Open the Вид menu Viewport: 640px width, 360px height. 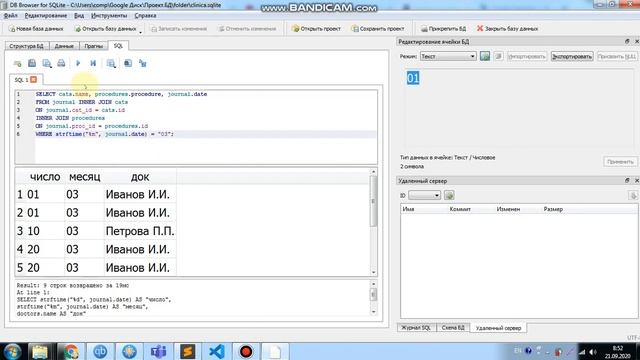coord(79,16)
